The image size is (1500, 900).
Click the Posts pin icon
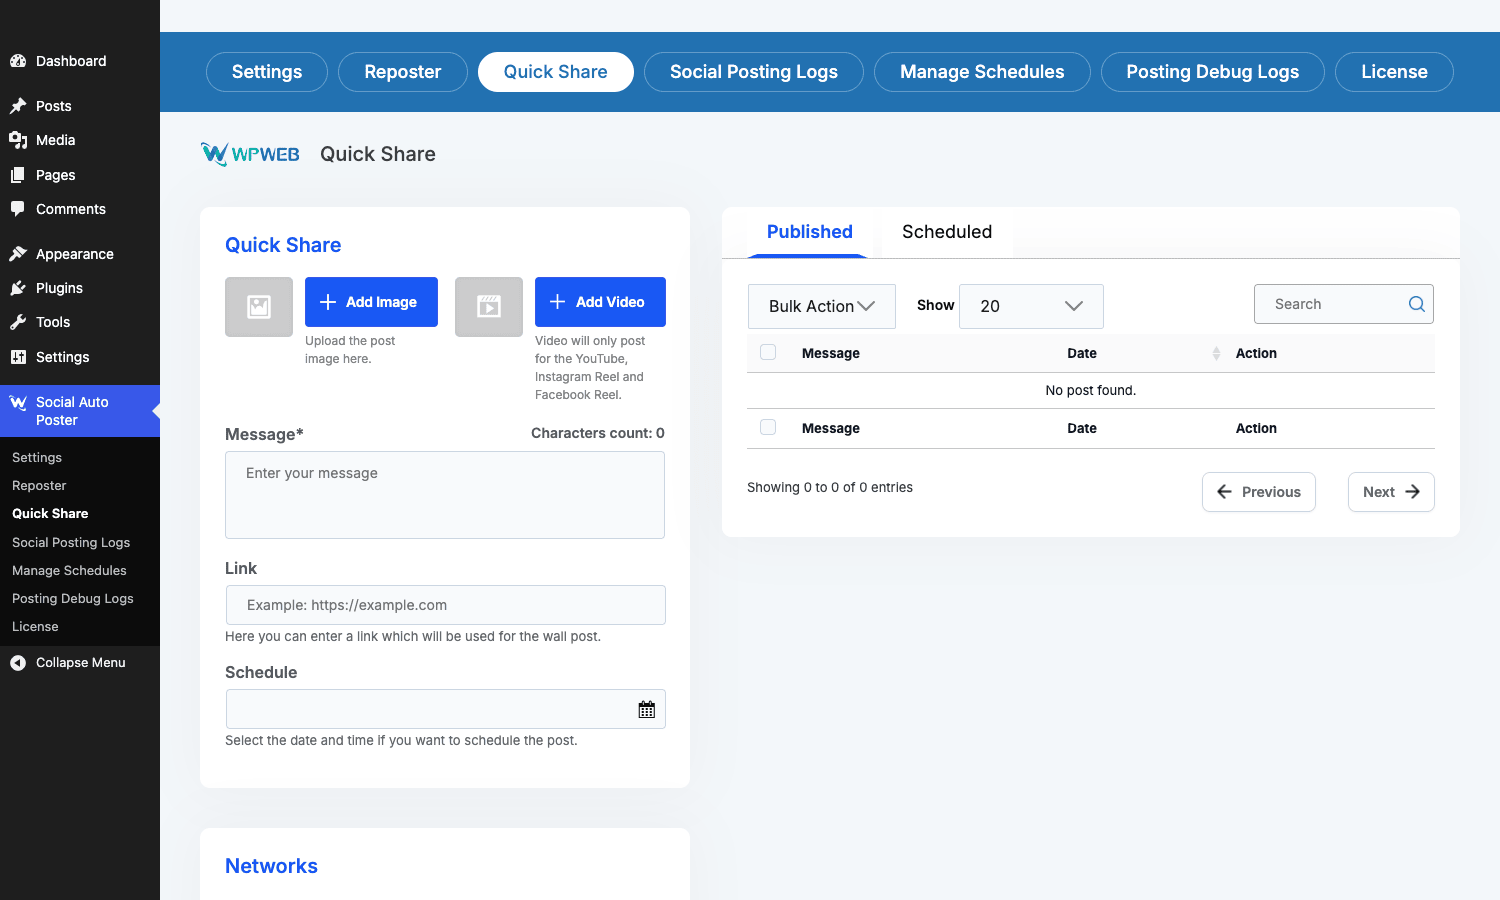pos(18,106)
